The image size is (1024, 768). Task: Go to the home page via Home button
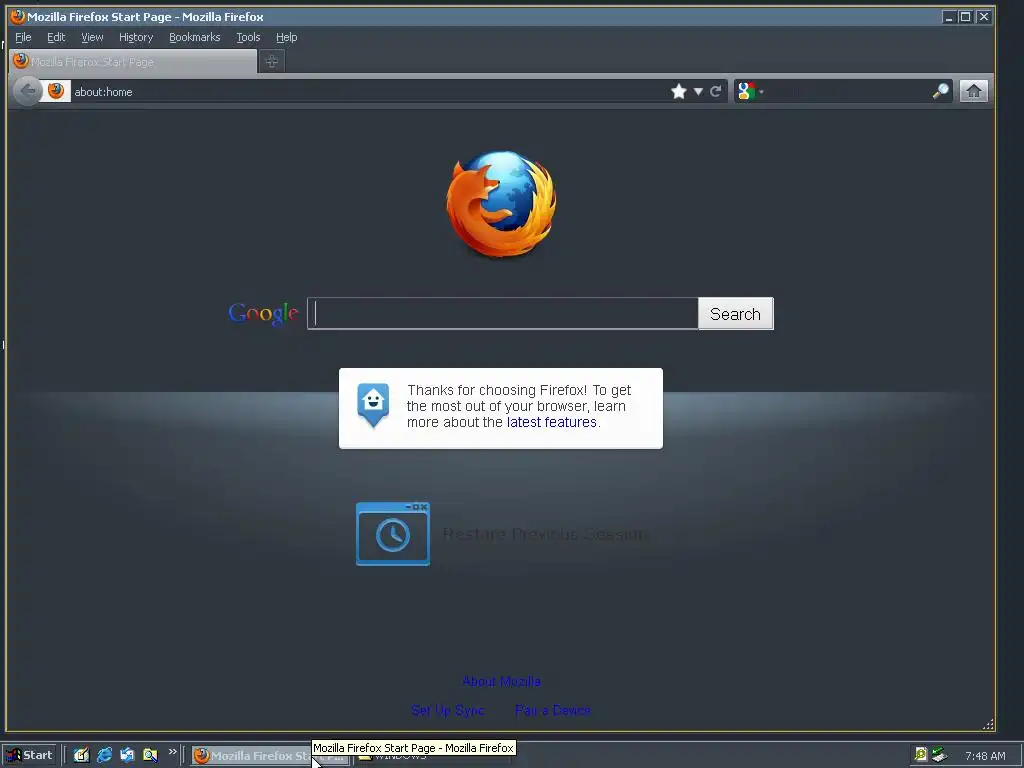pos(974,91)
